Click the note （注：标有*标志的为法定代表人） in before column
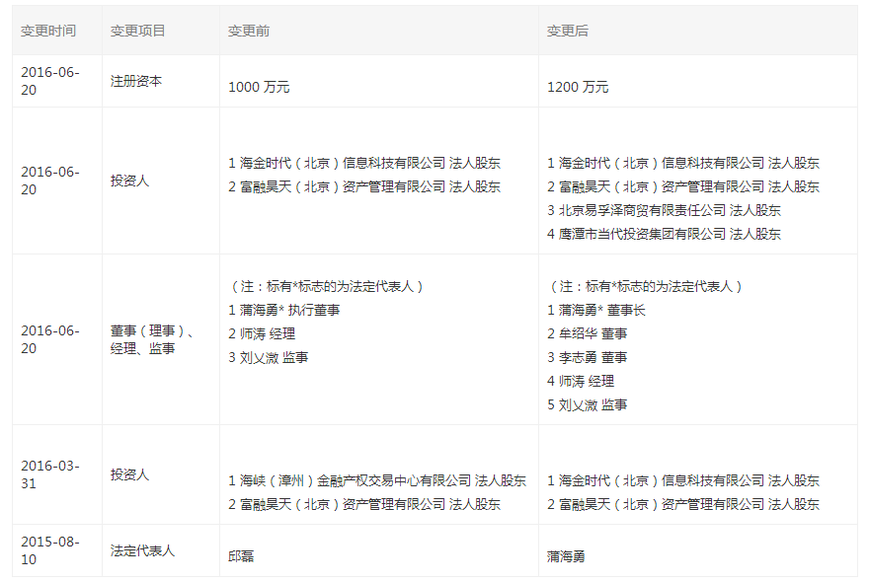Viewport: 870px width, 582px height. click(x=326, y=286)
